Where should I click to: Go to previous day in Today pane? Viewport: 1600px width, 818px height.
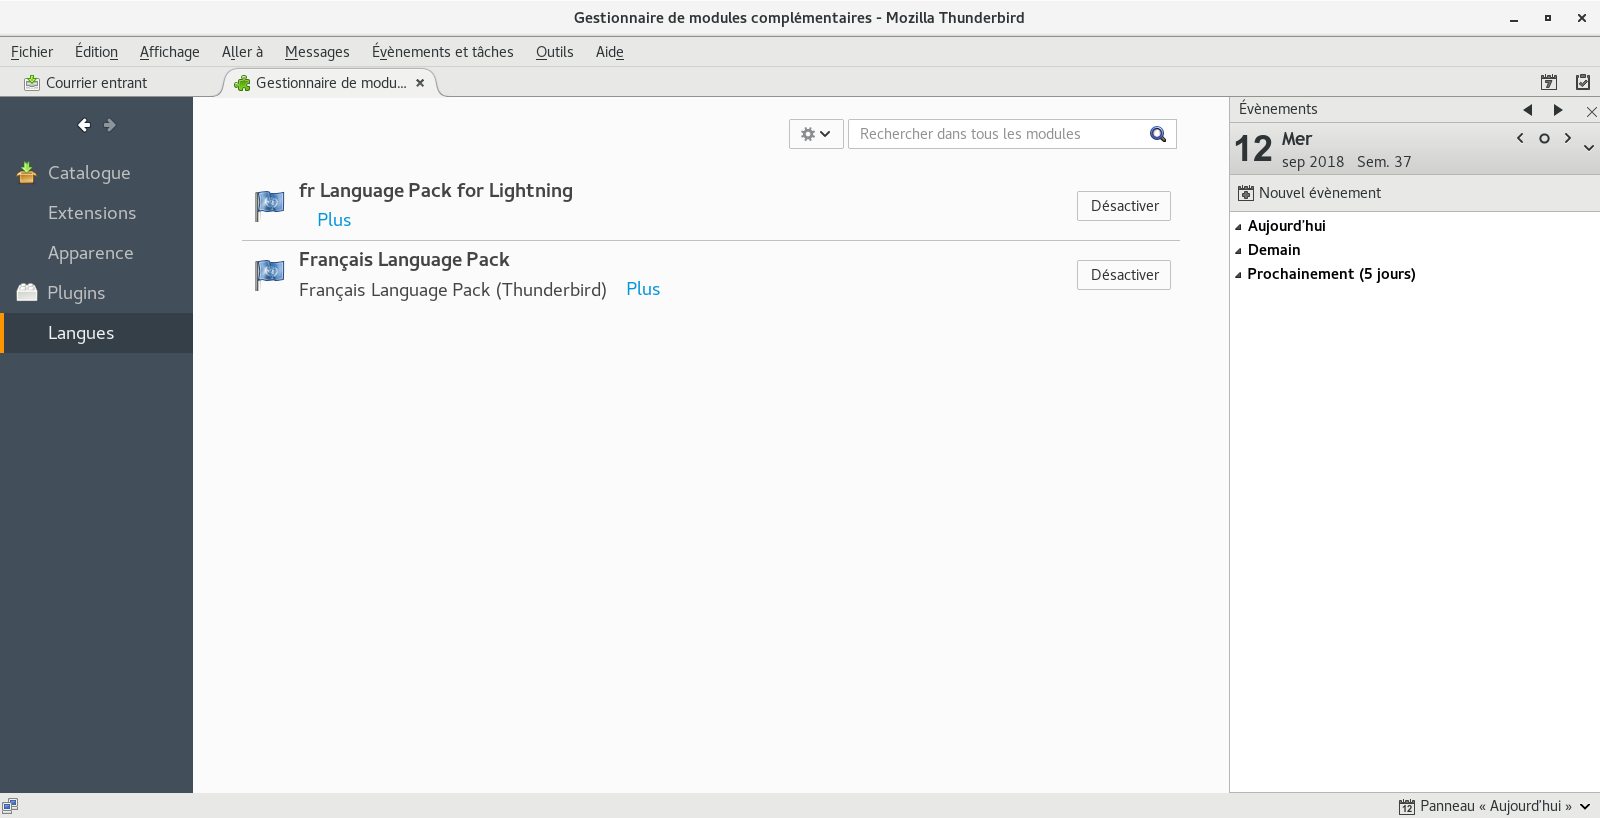pyautogui.click(x=1520, y=138)
